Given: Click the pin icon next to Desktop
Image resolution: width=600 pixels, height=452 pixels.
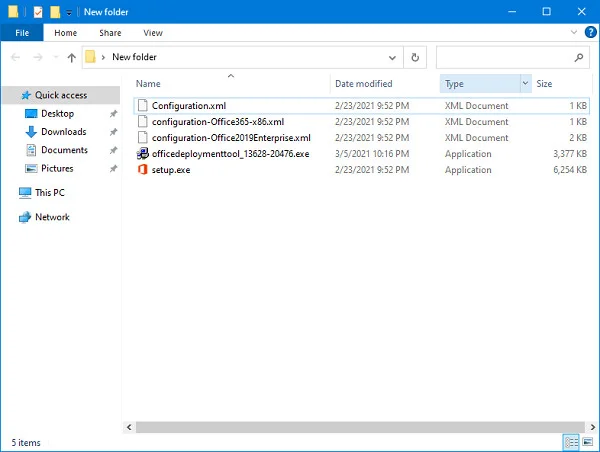Looking at the screenshot, I should tap(113, 114).
